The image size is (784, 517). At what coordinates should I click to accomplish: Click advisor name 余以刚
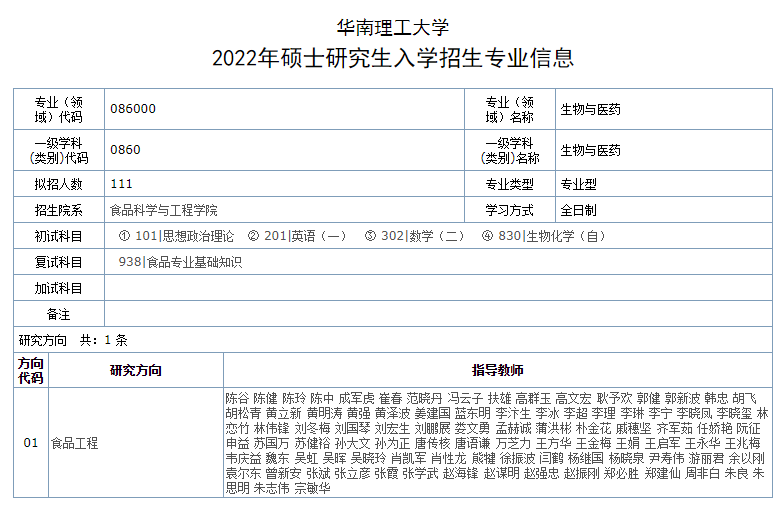(x=746, y=458)
